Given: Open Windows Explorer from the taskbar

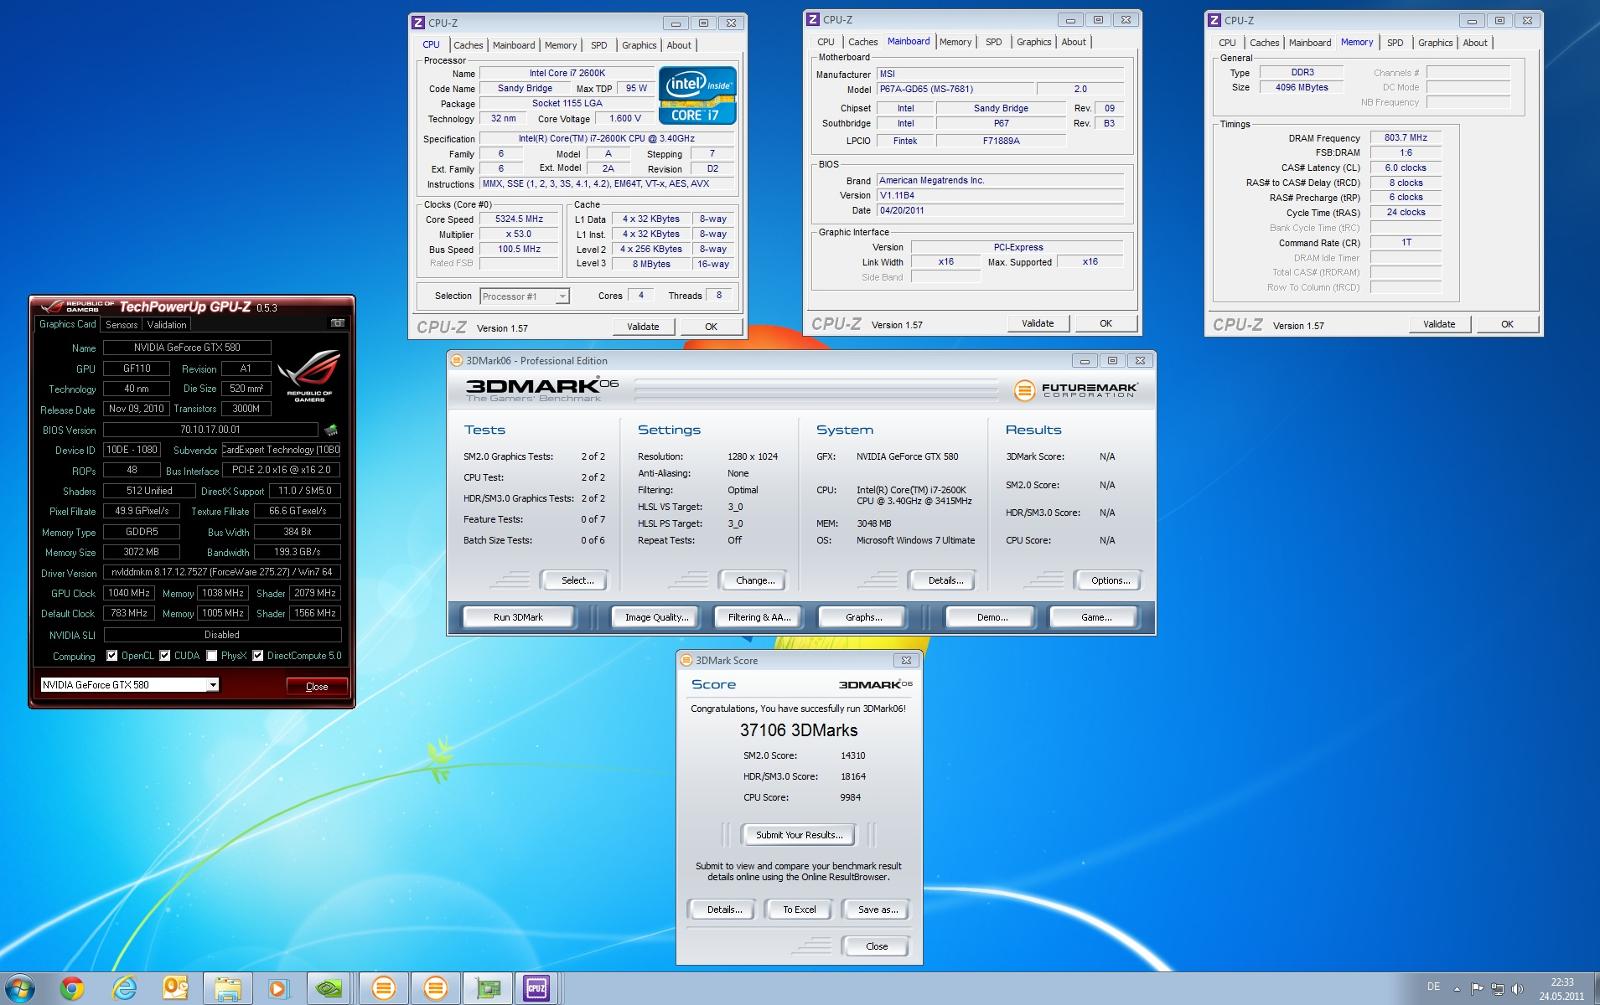Looking at the screenshot, I should [228, 988].
